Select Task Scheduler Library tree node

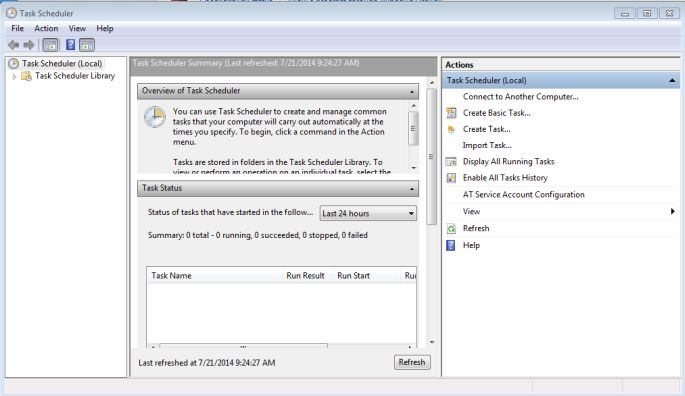click(75, 76)
